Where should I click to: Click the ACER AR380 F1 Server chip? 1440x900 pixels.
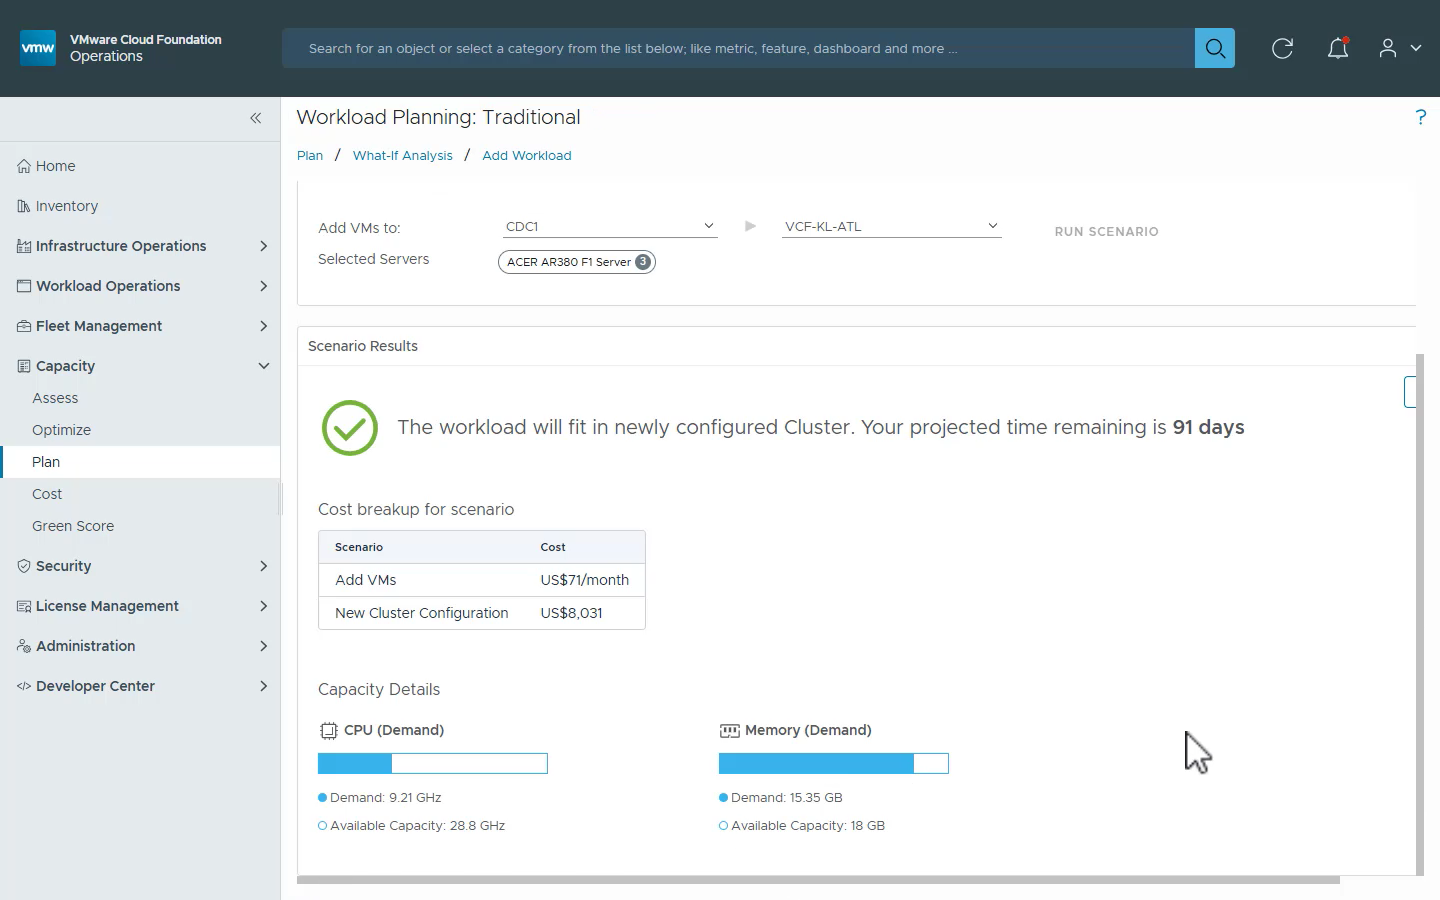click(x=576, y=262)
